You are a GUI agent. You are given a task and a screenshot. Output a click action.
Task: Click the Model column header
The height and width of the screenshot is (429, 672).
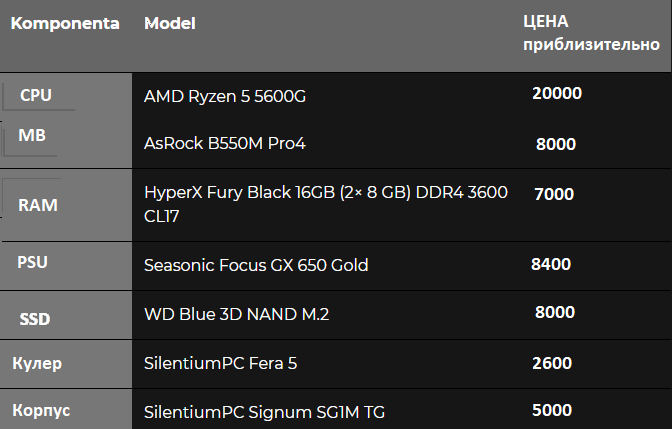170,24
